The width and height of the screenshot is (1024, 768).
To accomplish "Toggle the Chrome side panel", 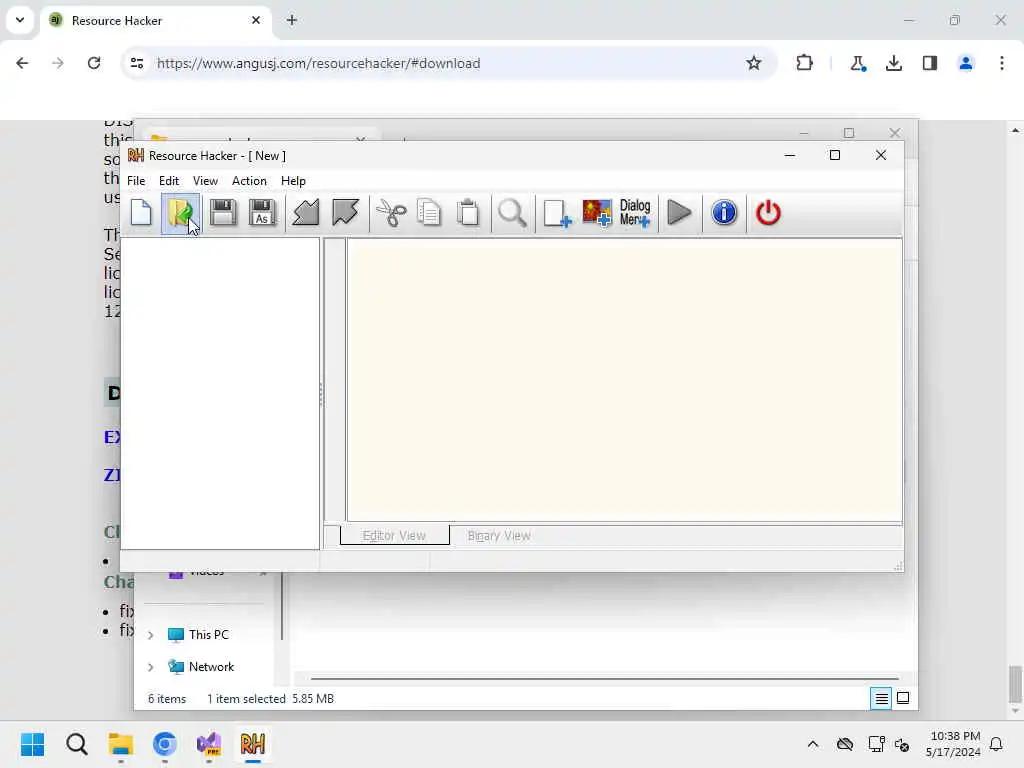I will tap(930, 63).
